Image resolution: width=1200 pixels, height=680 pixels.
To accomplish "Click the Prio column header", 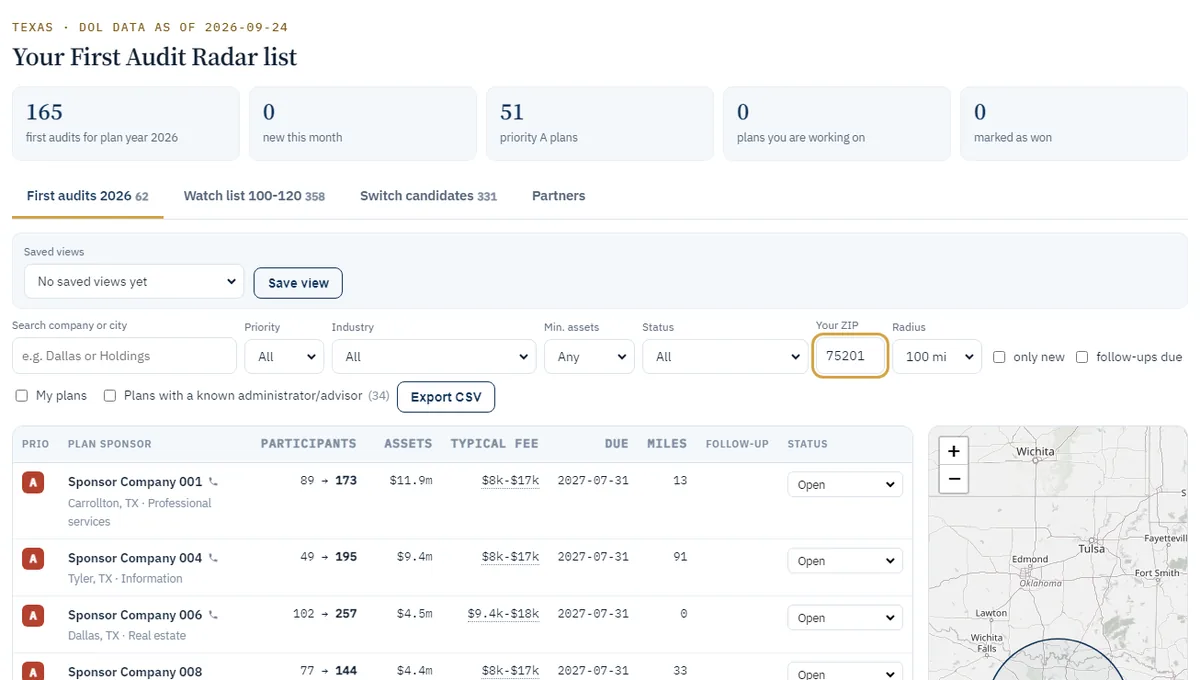I will point(35,443).
